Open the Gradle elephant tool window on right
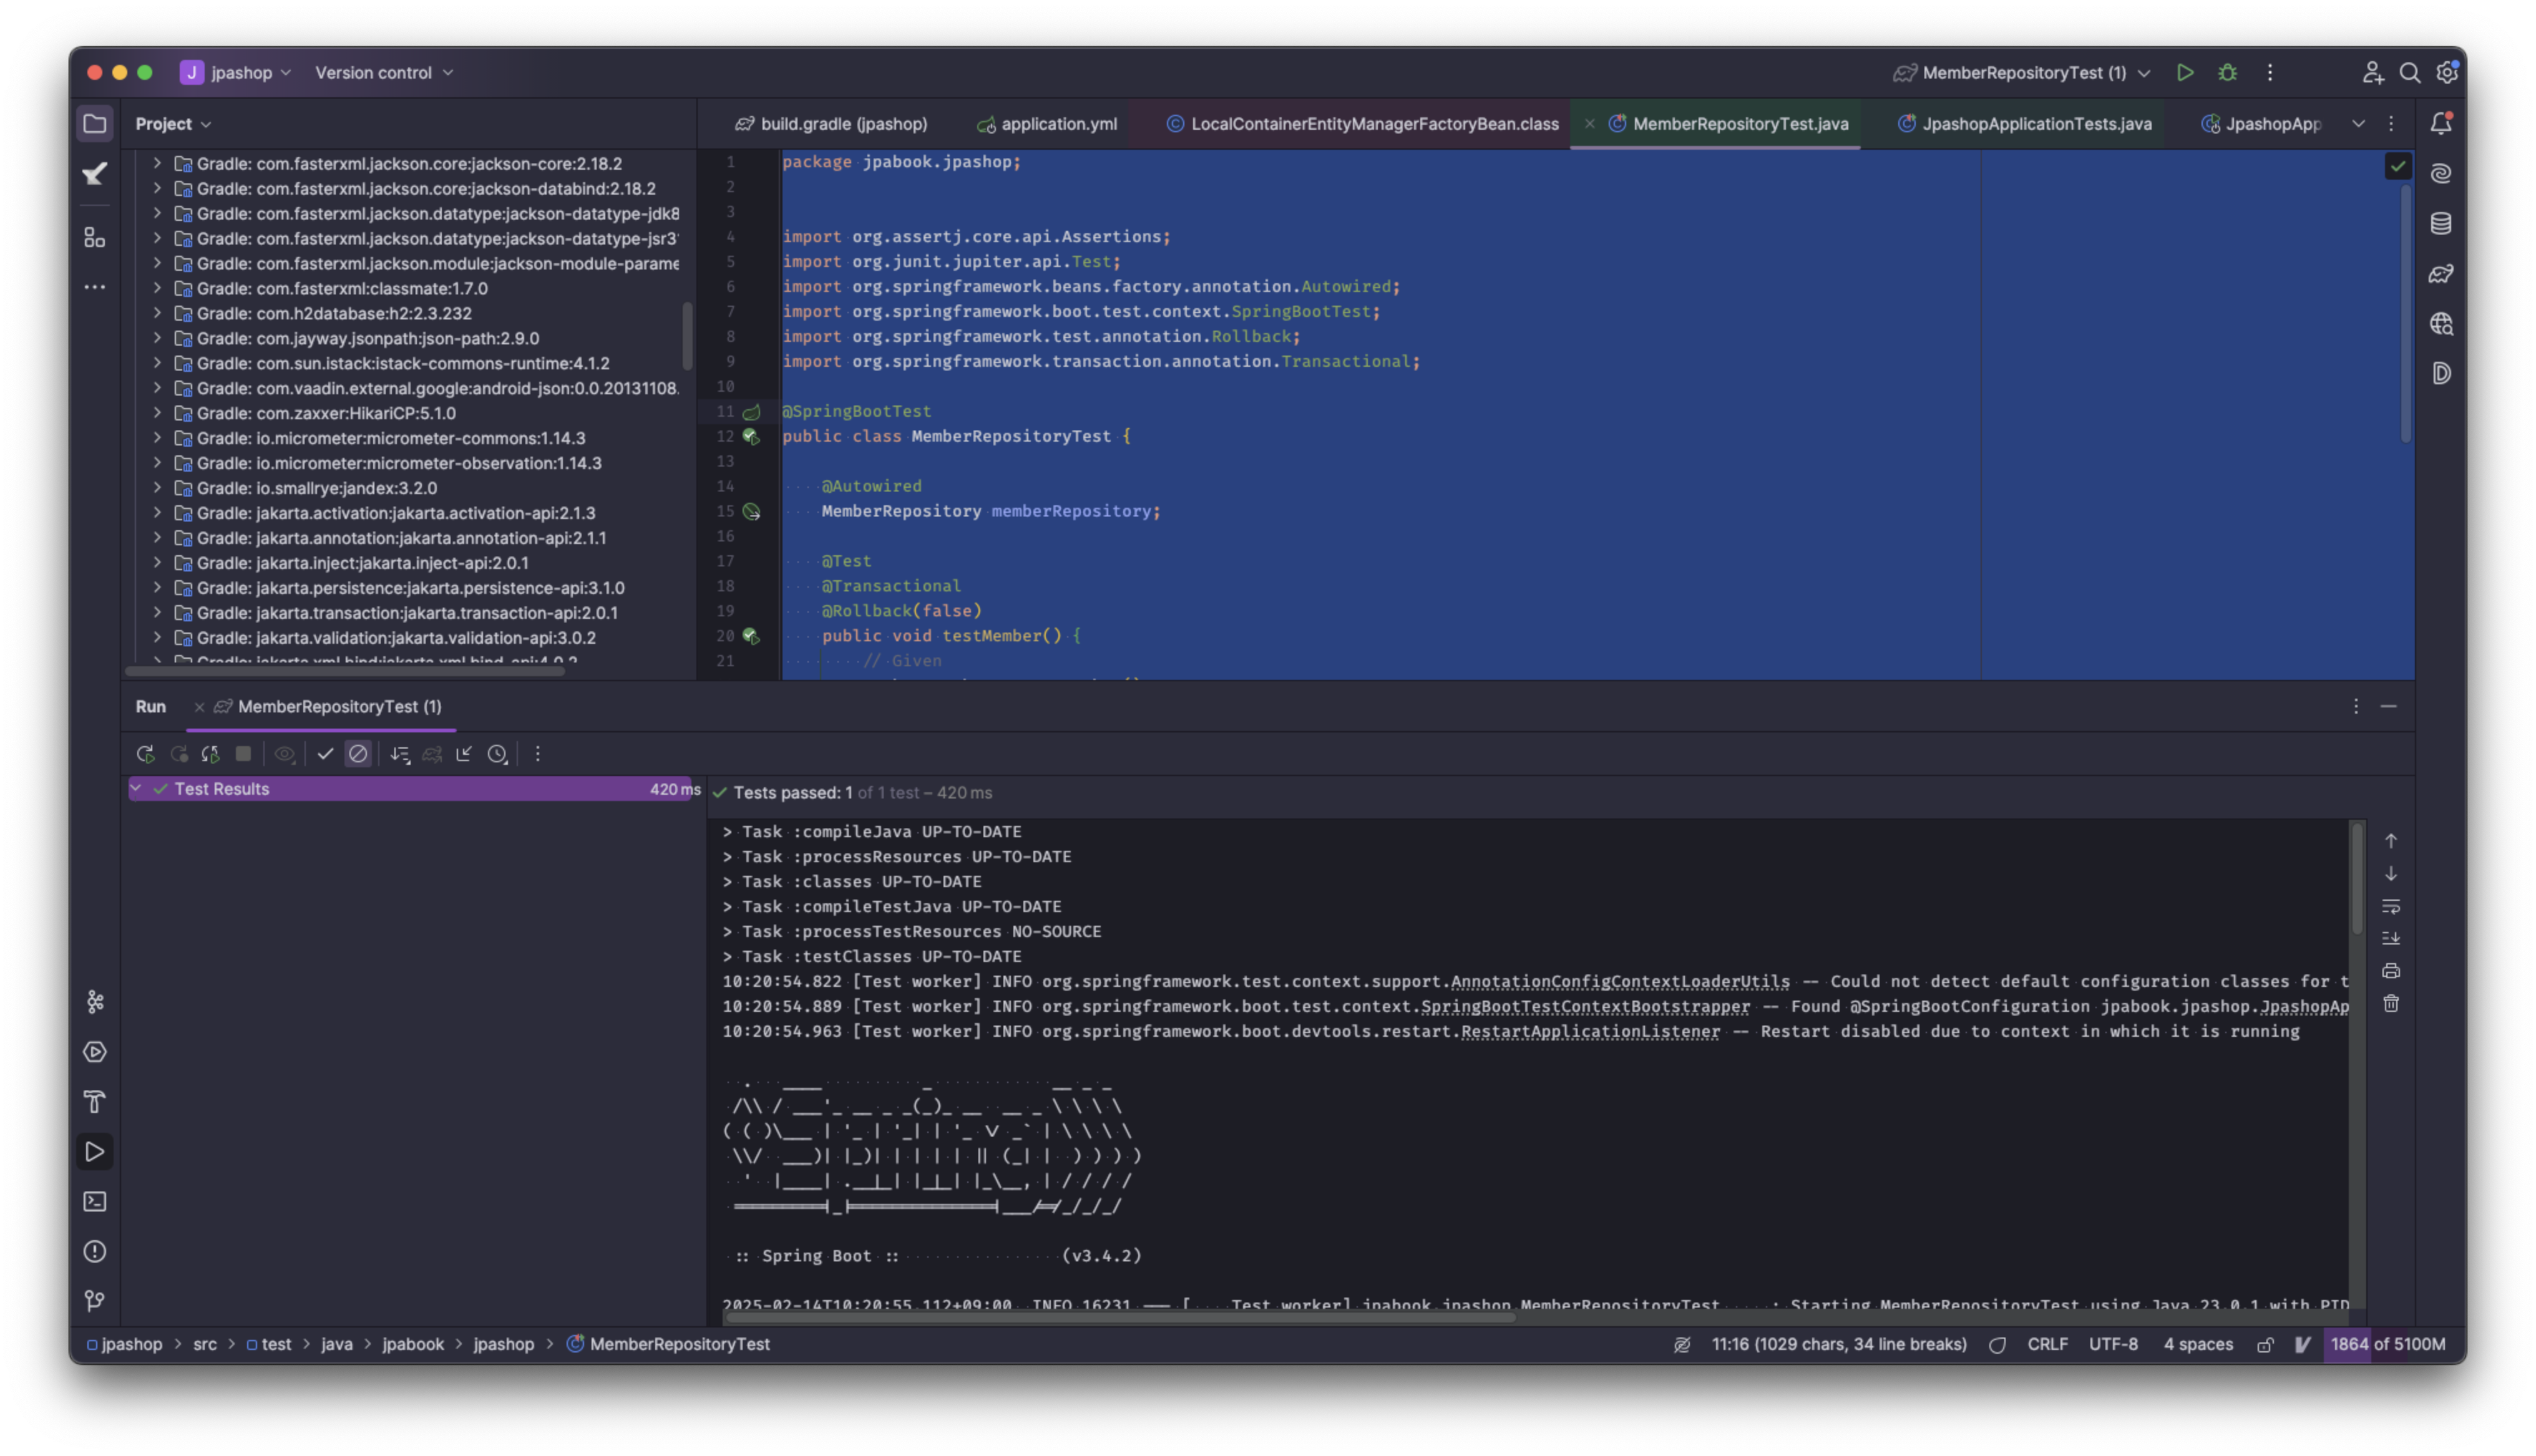The height and width of the screenshot is (1456, 2536). (x=2441, y=274)
